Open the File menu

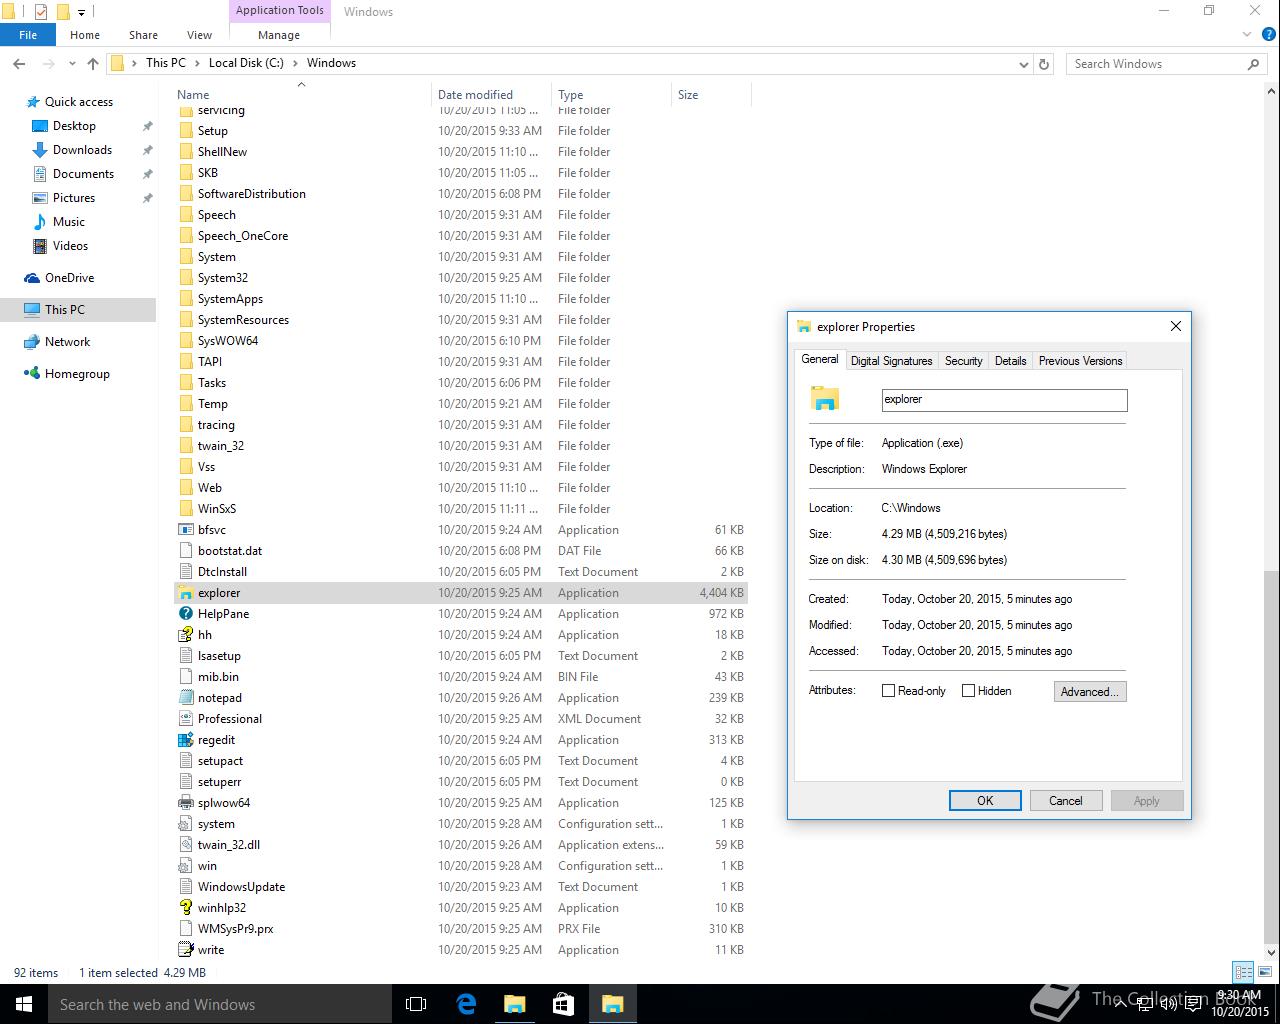click(x=28, y=35)
